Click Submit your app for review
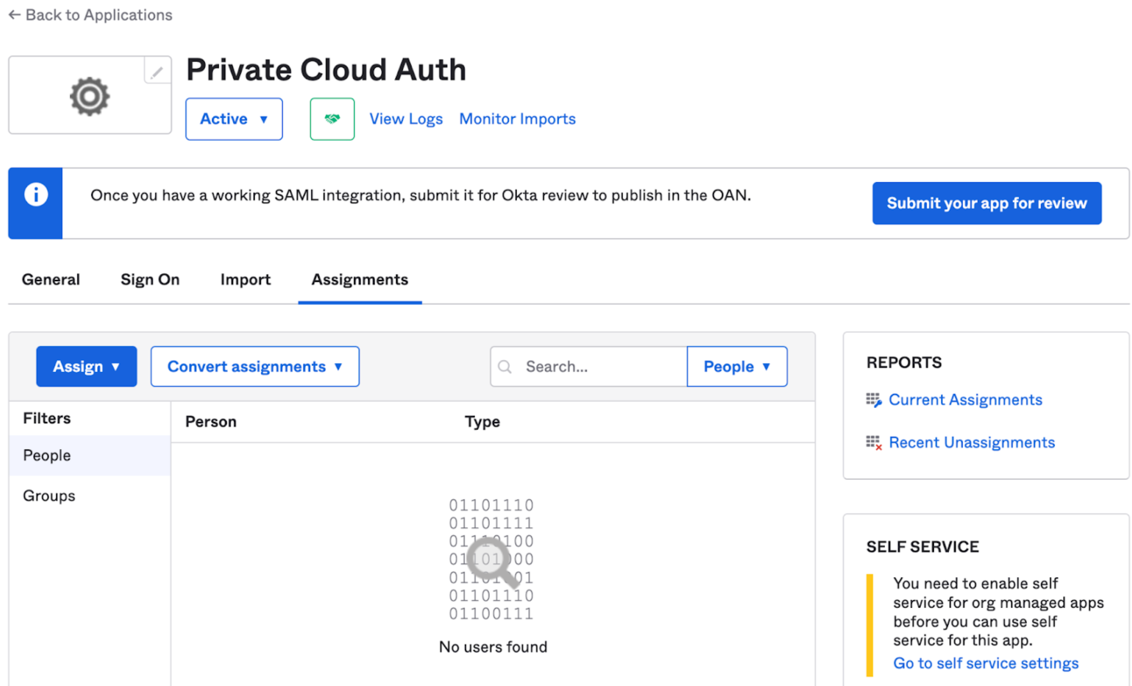The image size is (1132, 686). tap(986, 202)
